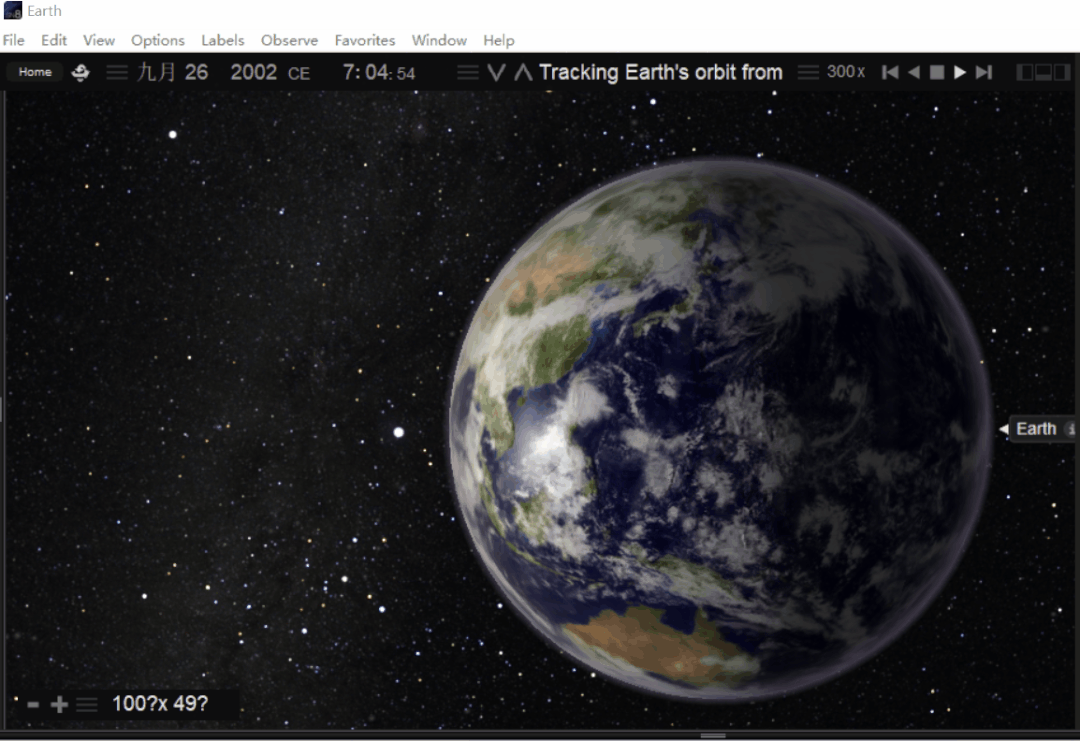The height and width of the screenshot is (741, 1080).
Task: Select the minutes value 04 in time
Action: [376, 72]
